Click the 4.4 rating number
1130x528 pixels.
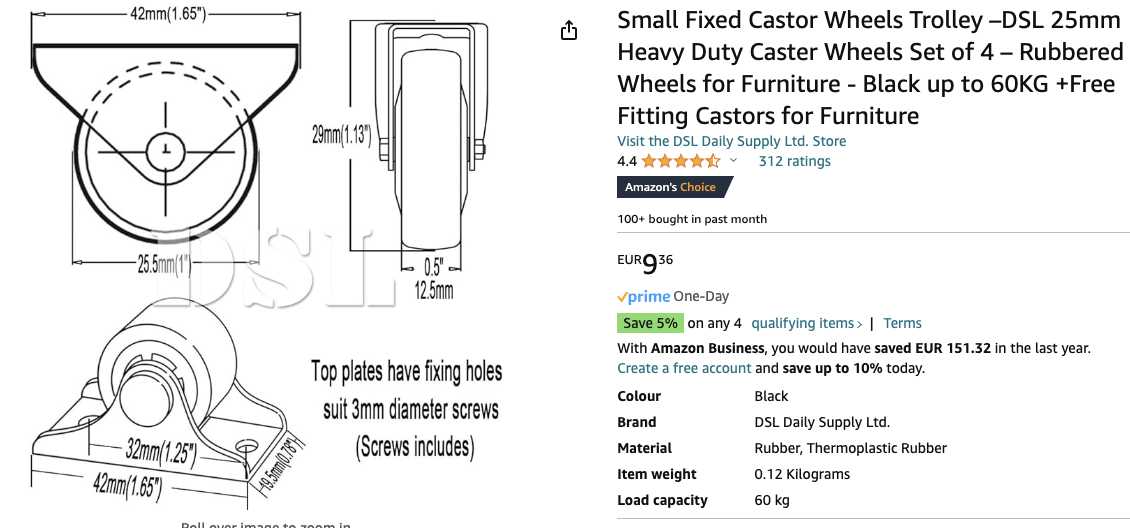pyautogui.click(x=627, y=161)
